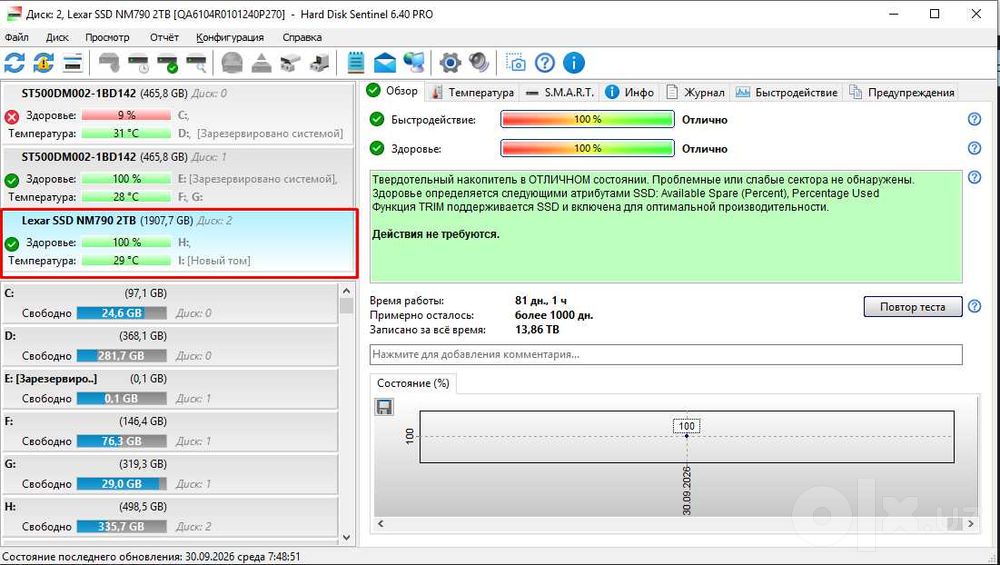Select partition G: (319,3 GB)
Viewport: 1000px width, 565px height.
170,474
